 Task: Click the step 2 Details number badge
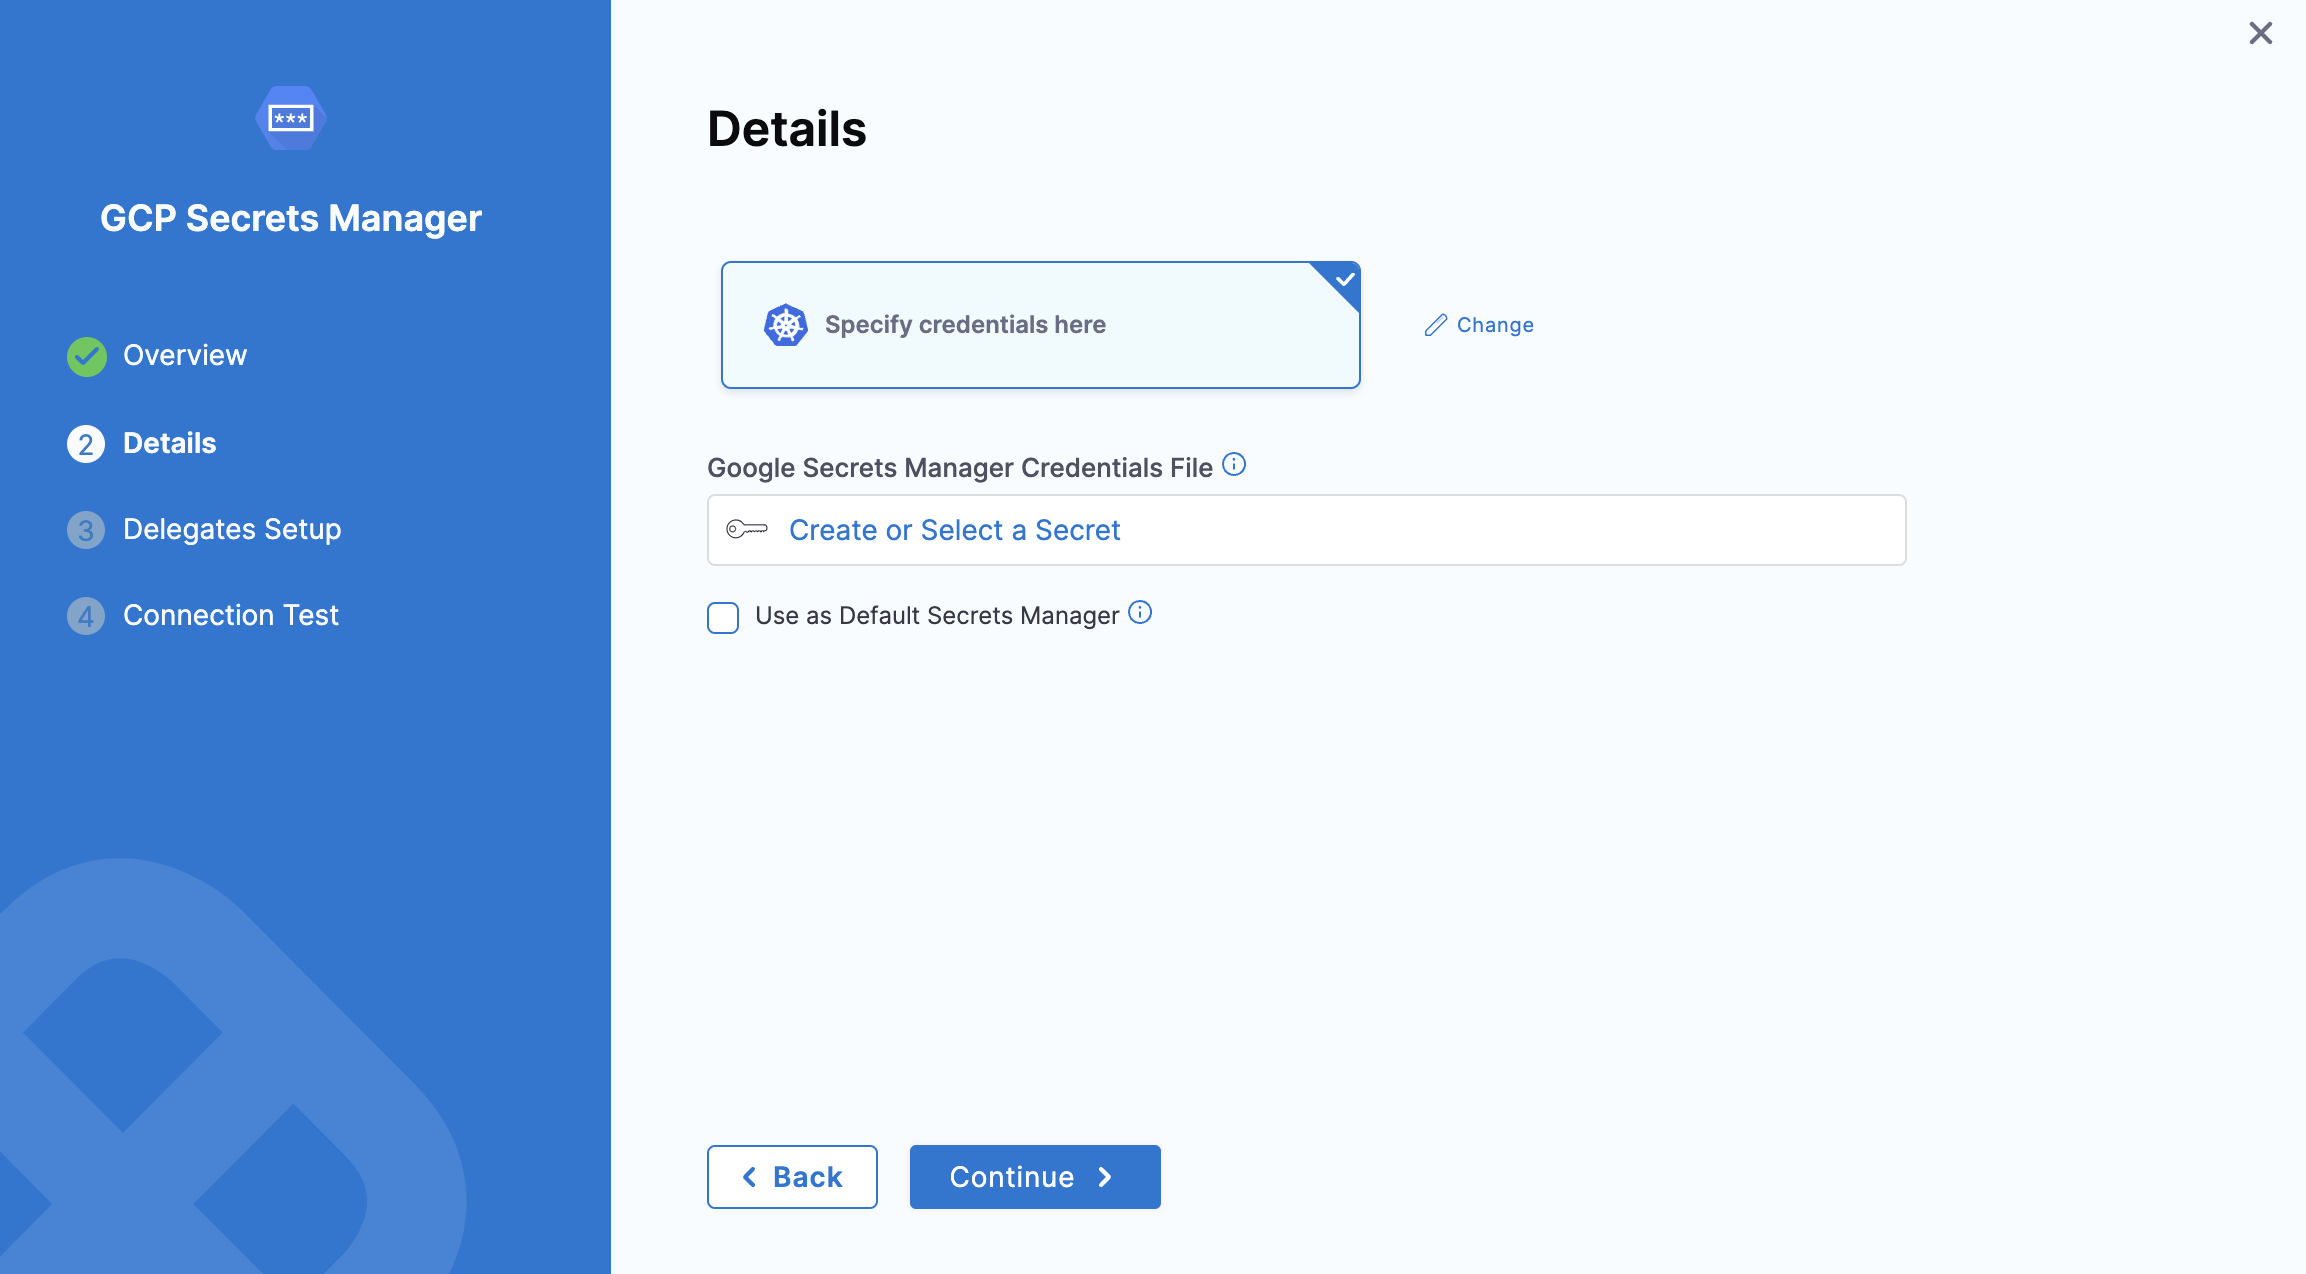point(86,444)
